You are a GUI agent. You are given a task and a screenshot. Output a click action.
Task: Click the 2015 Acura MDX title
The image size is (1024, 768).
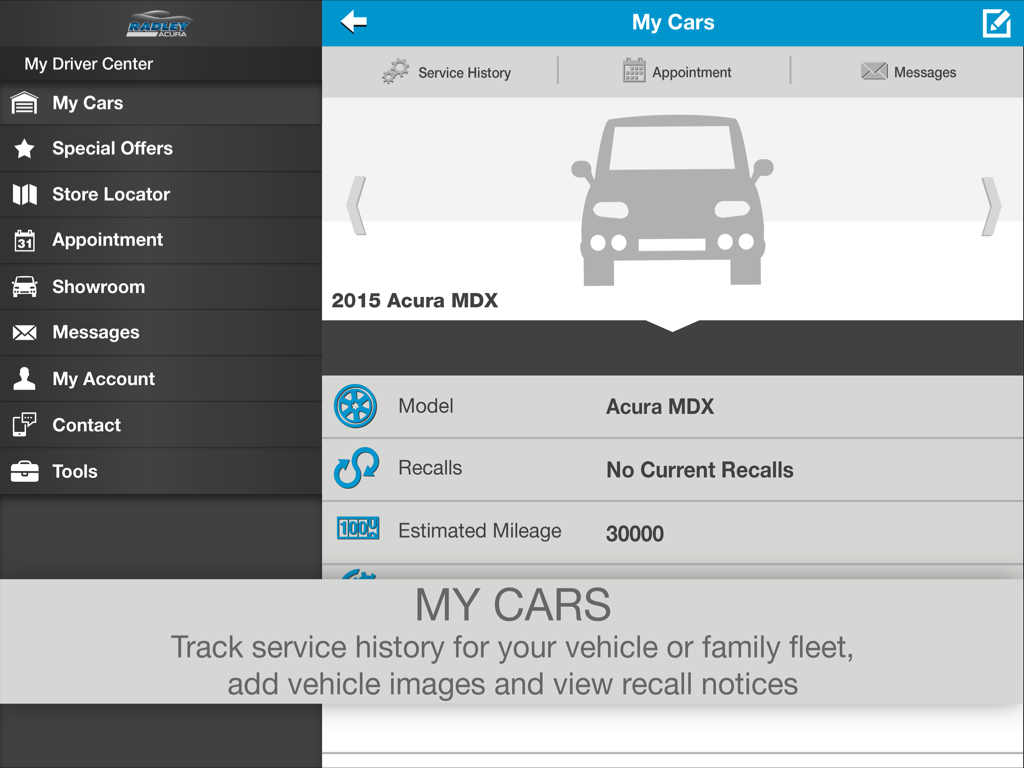414,300
